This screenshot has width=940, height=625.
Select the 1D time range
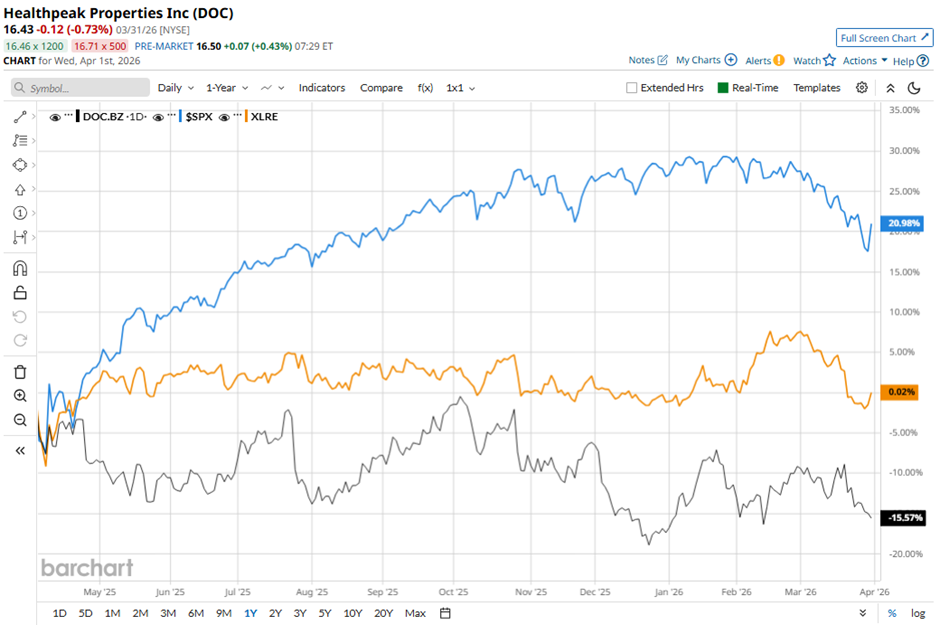click(x=59, y=613)
